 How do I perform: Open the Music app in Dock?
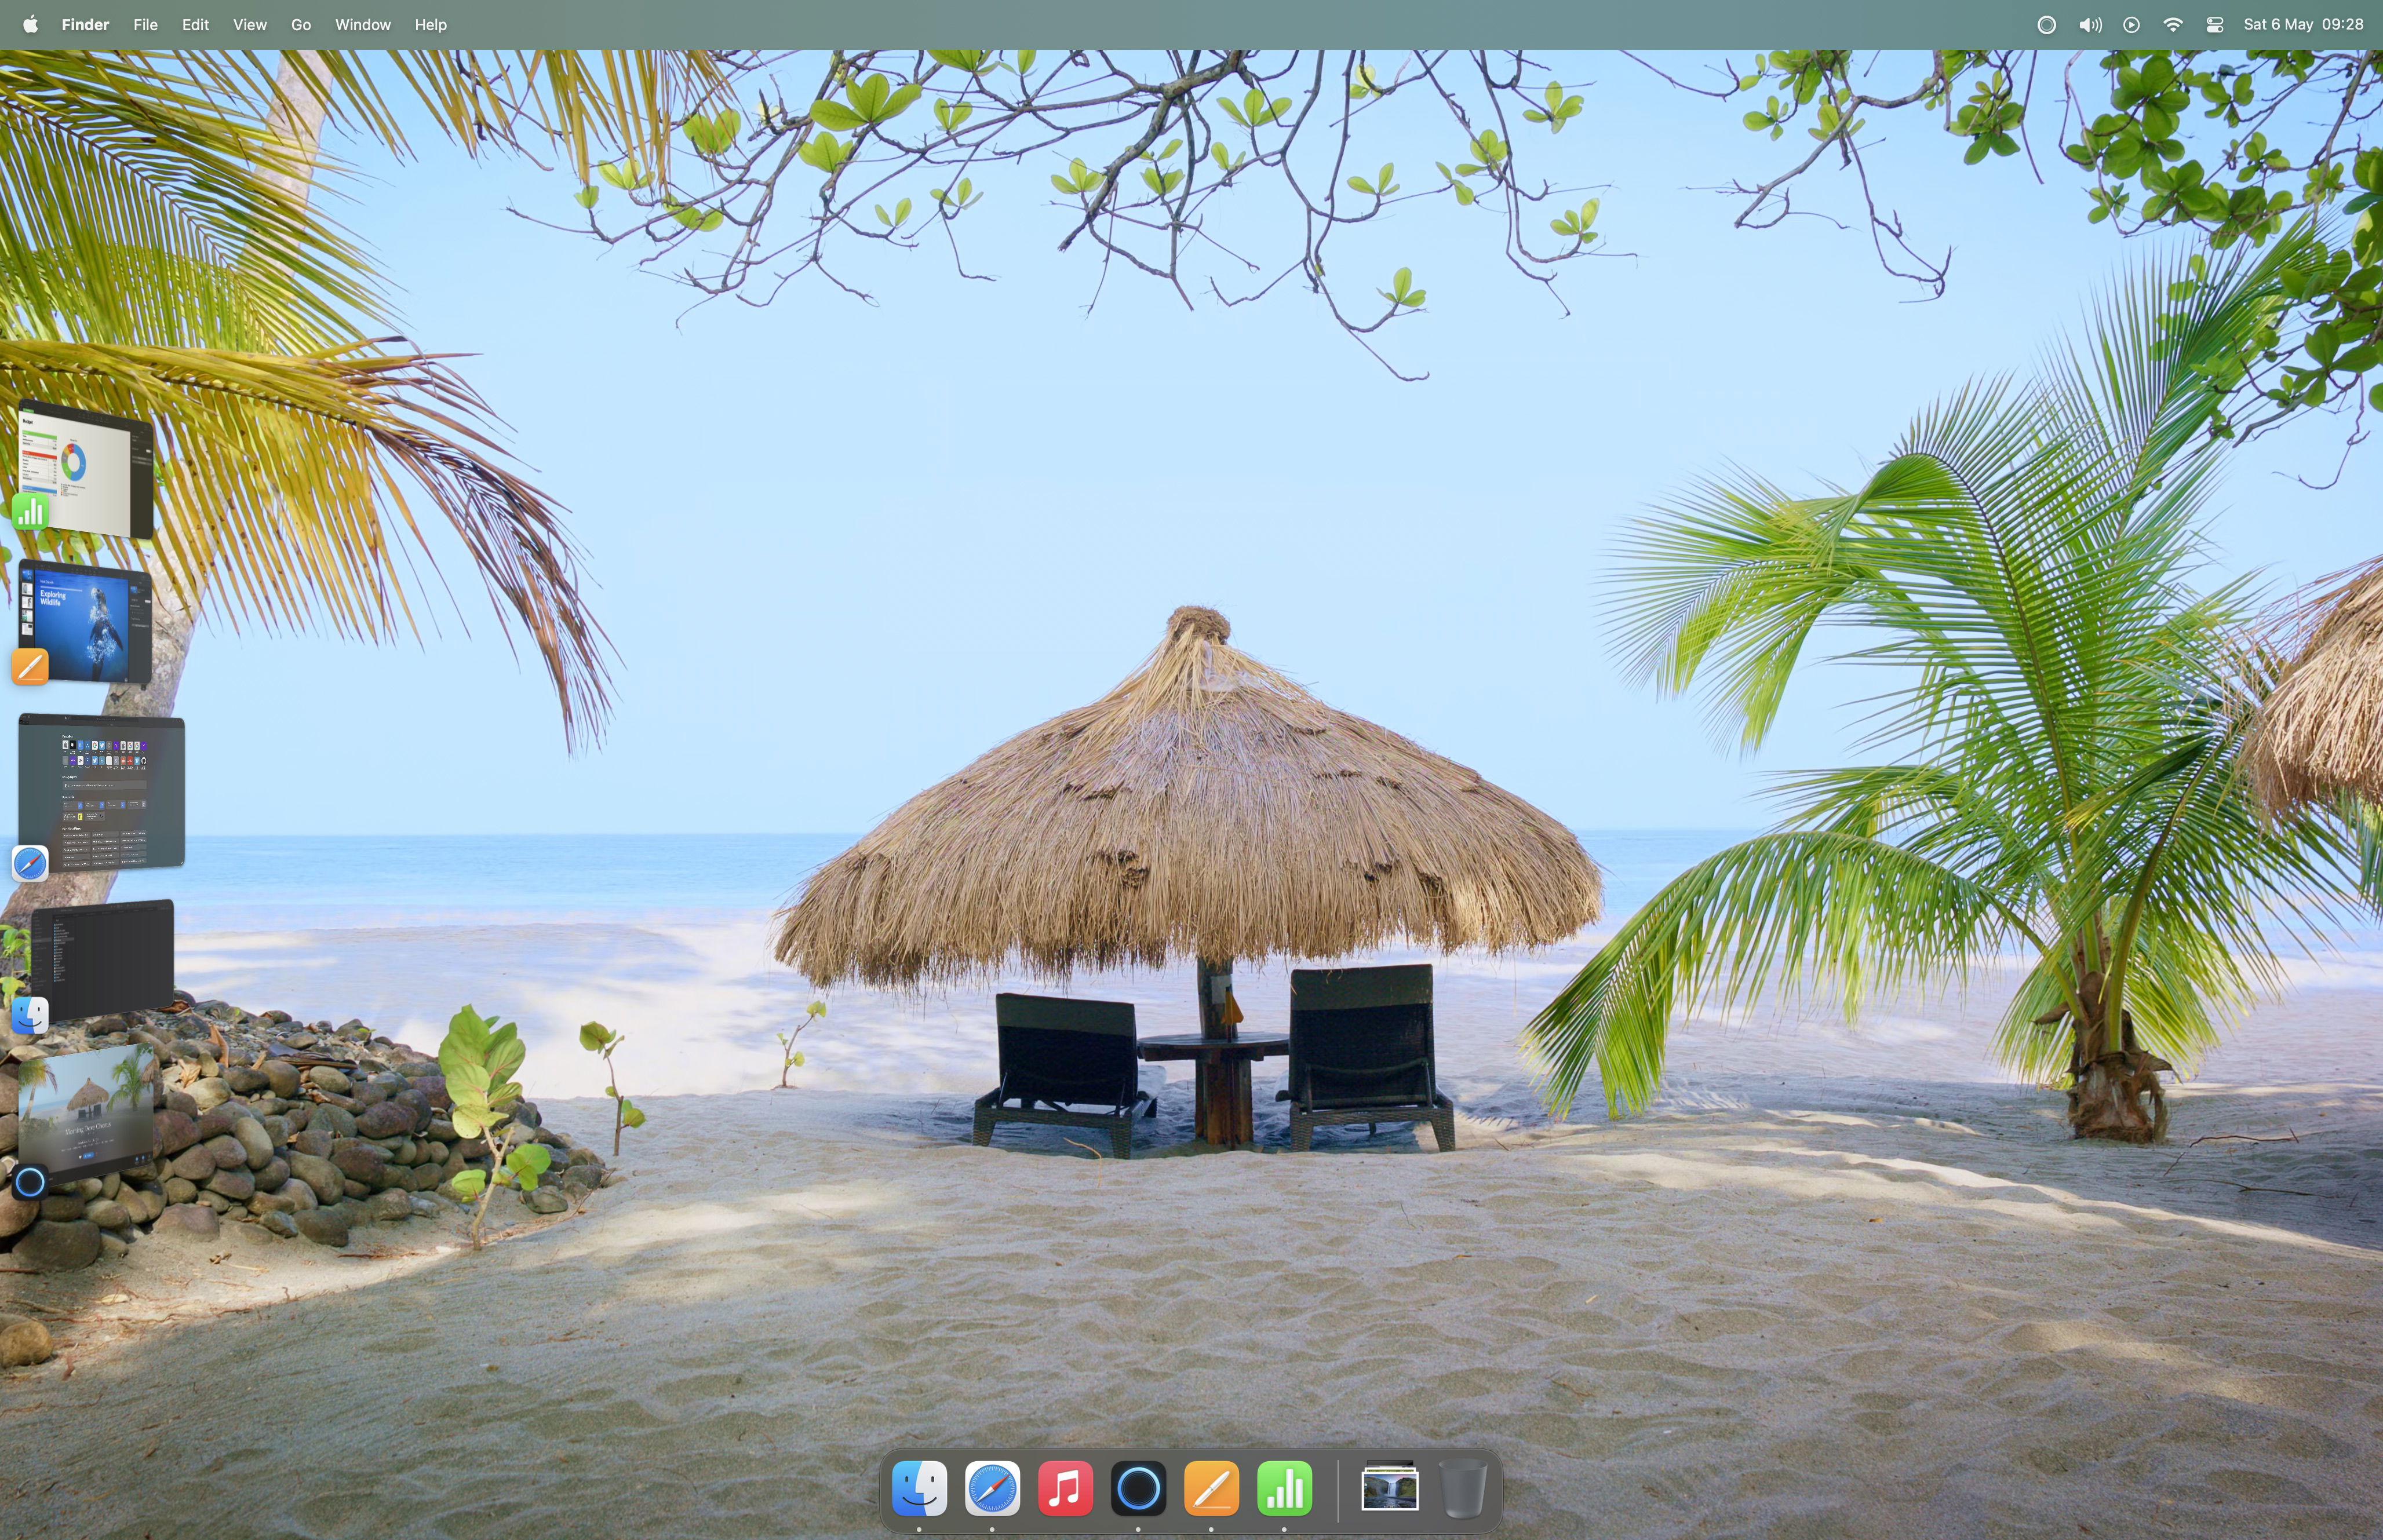1065,1489
